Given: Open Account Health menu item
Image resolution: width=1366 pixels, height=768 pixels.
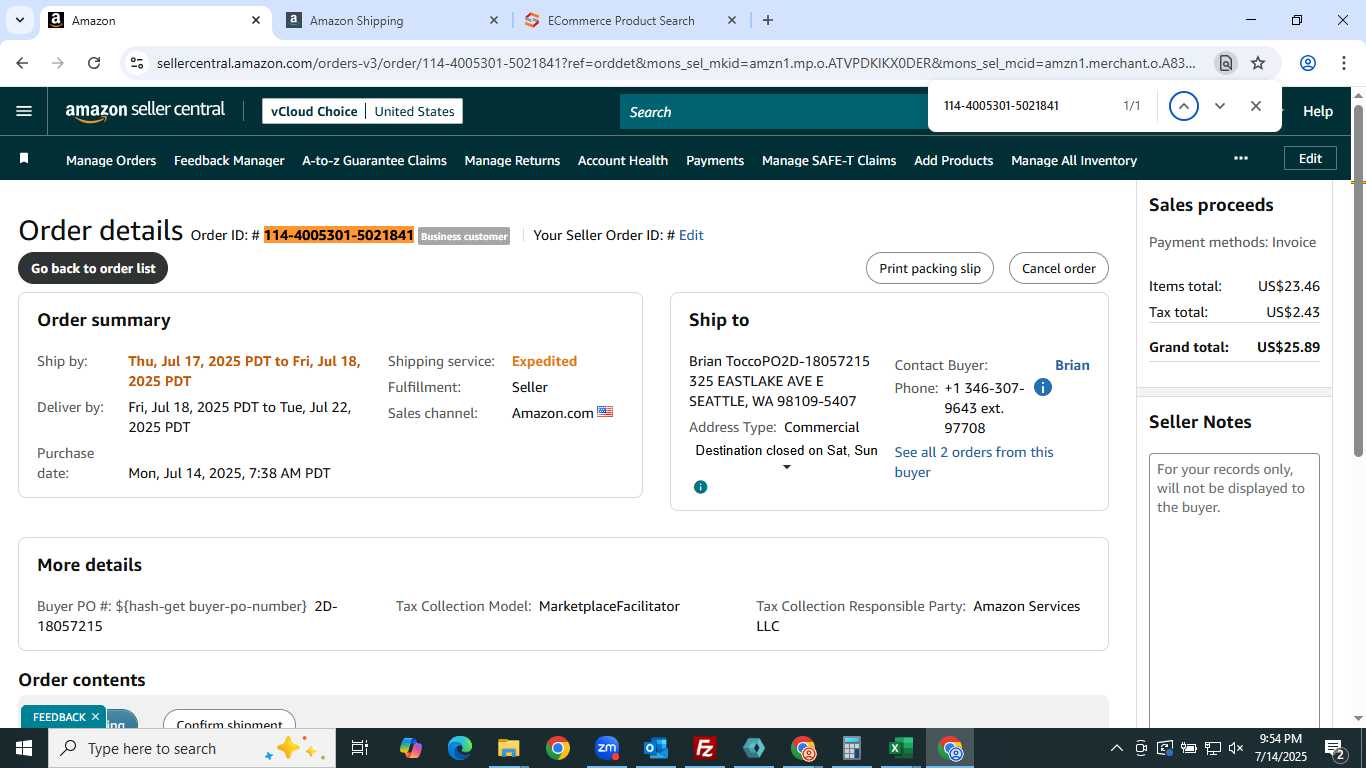Looking at the screenshot, I should click(x=623, y=160).
